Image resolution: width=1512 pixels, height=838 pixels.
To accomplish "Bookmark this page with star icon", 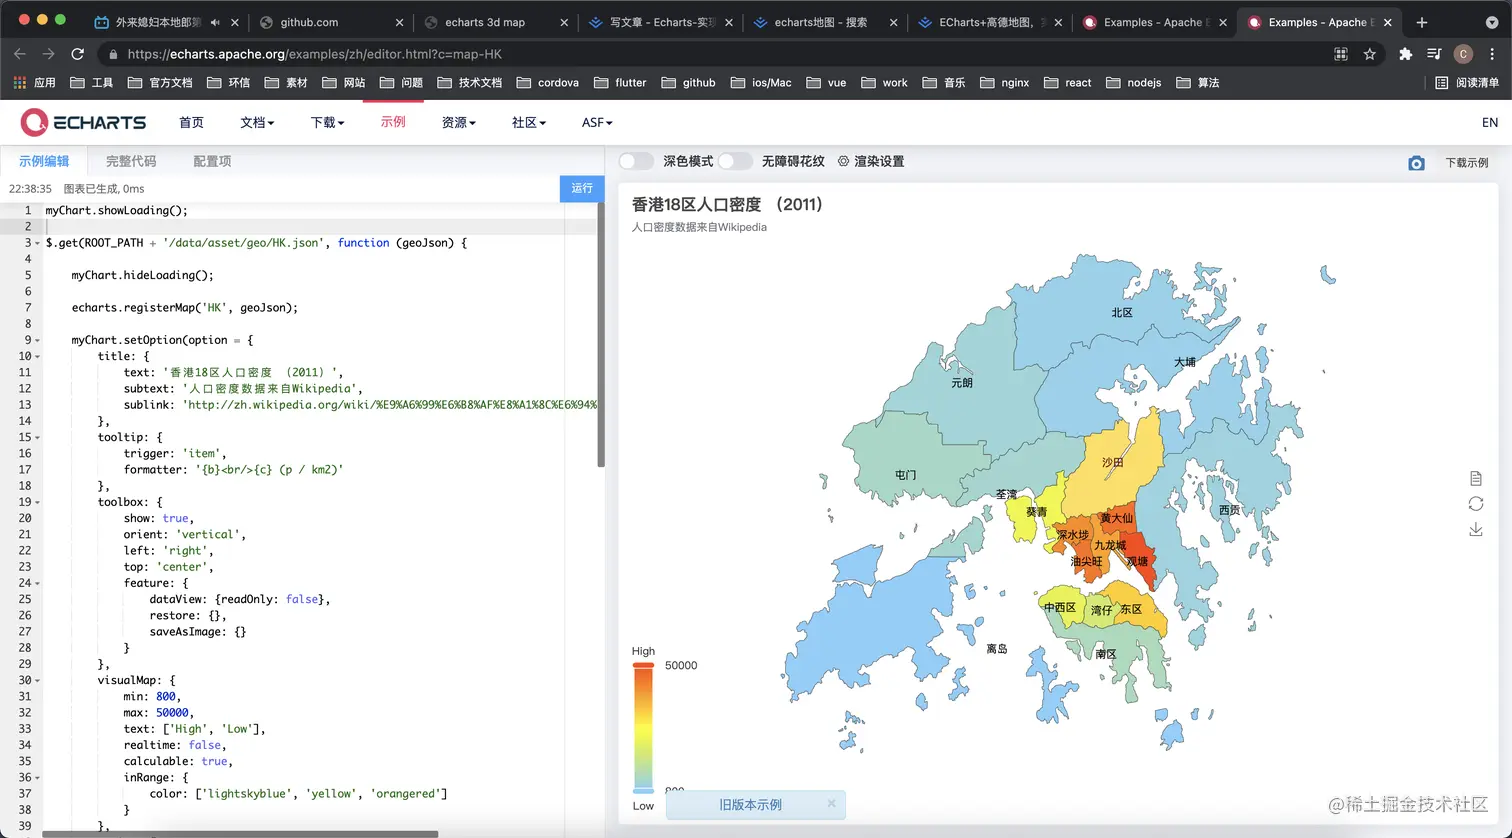I will [1370, 54].
